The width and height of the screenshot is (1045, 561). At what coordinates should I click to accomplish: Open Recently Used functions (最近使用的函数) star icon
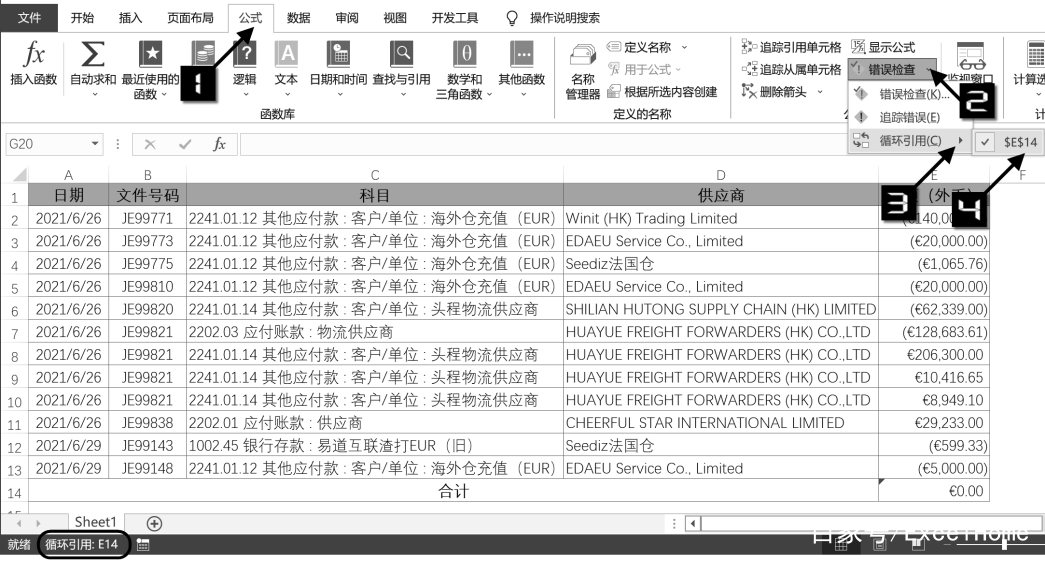tap(151, 54)
